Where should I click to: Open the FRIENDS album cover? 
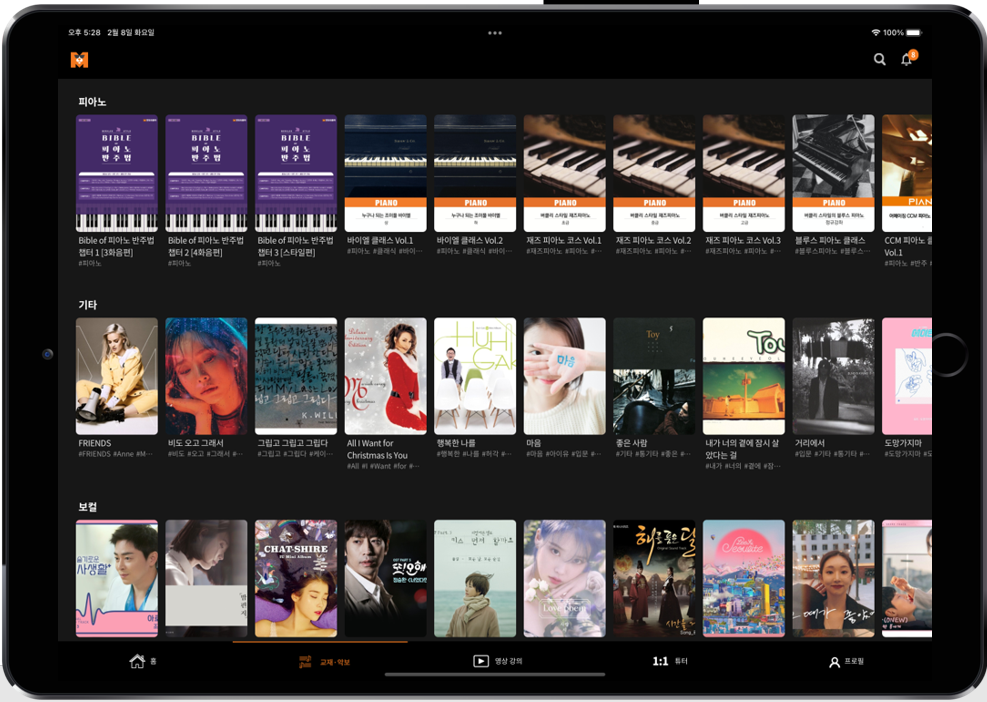point(117,376)
